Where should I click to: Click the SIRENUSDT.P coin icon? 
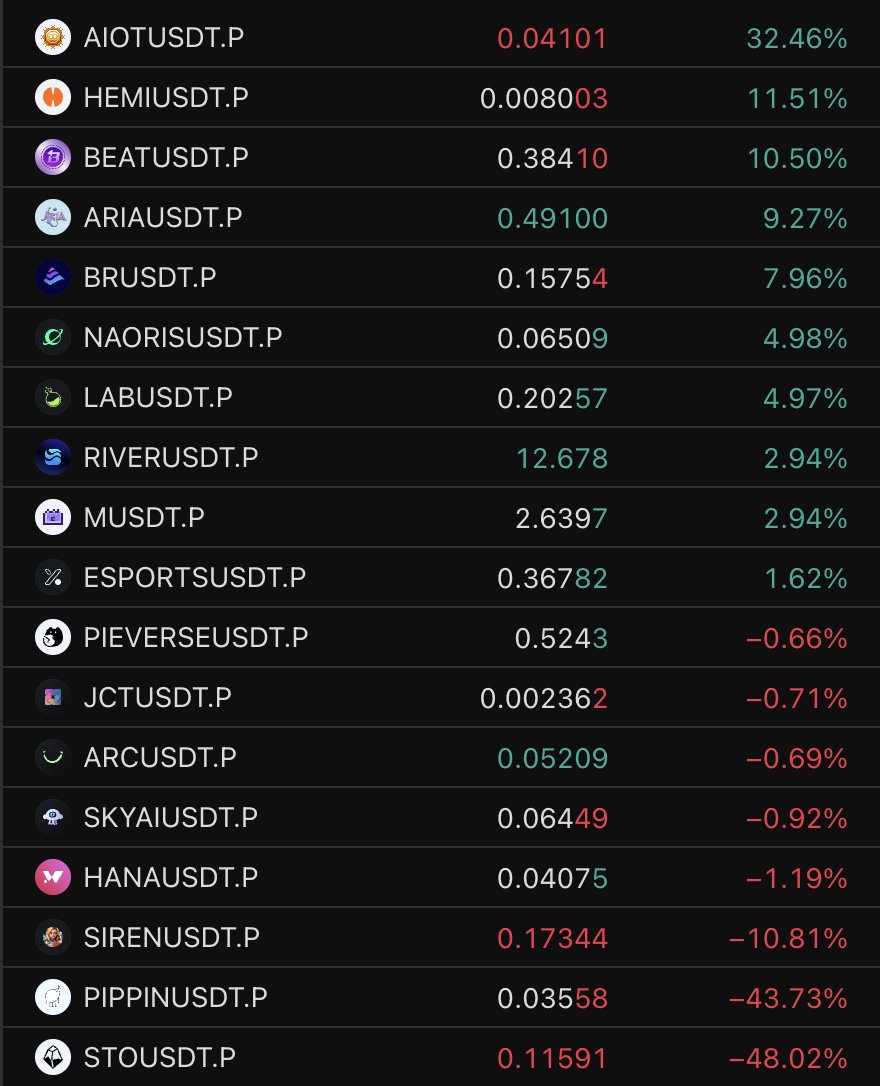52,938
